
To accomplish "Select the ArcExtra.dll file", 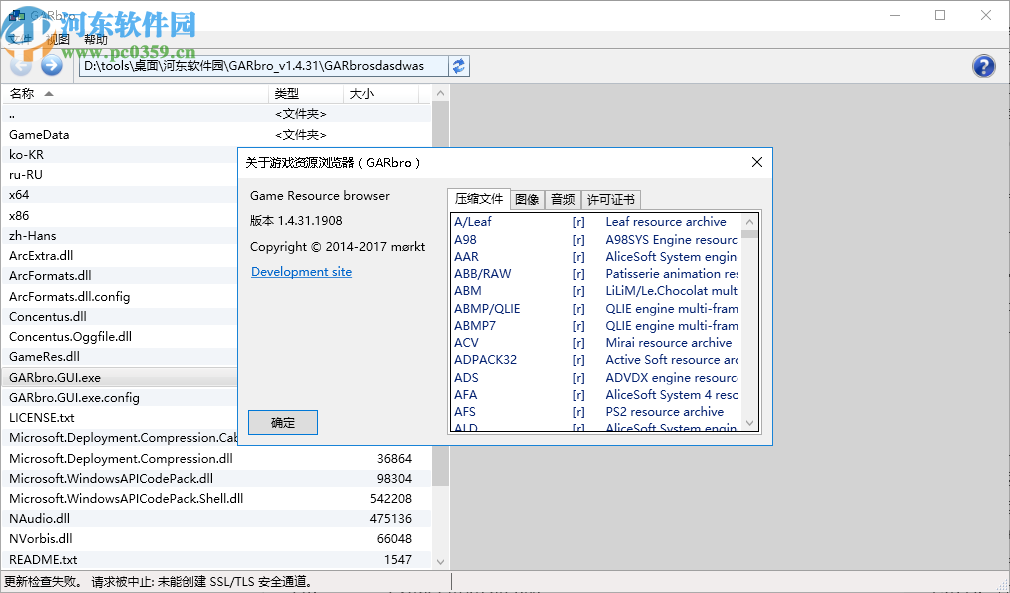I will [120, 256].
